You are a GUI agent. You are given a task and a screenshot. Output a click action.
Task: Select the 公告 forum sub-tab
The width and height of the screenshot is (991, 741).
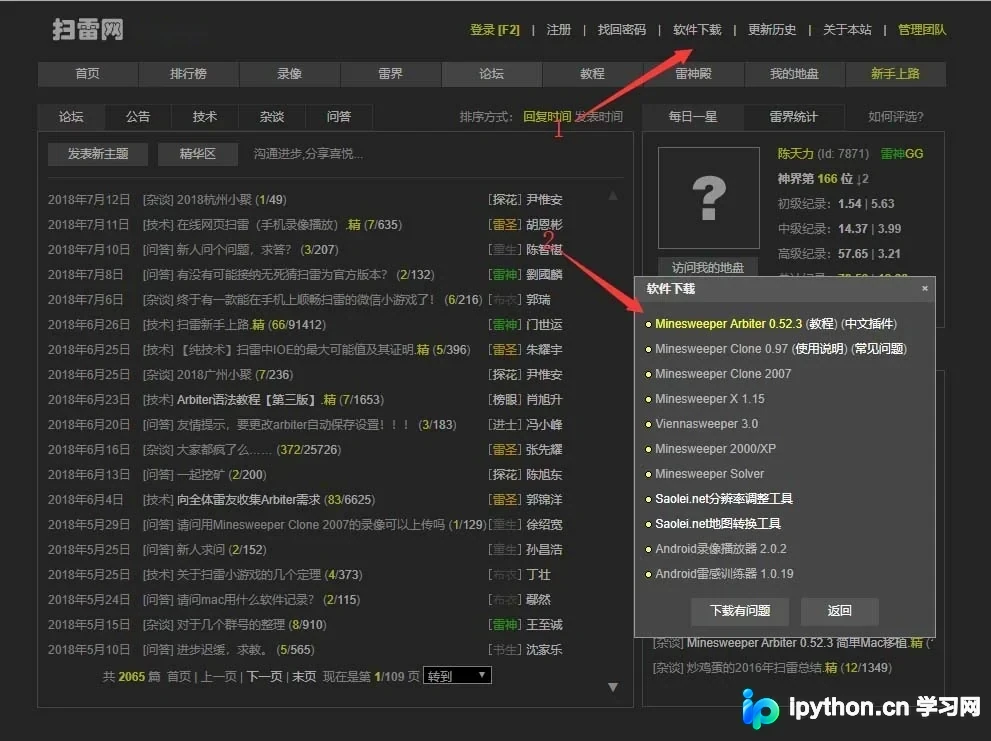[x=138, y=117]
